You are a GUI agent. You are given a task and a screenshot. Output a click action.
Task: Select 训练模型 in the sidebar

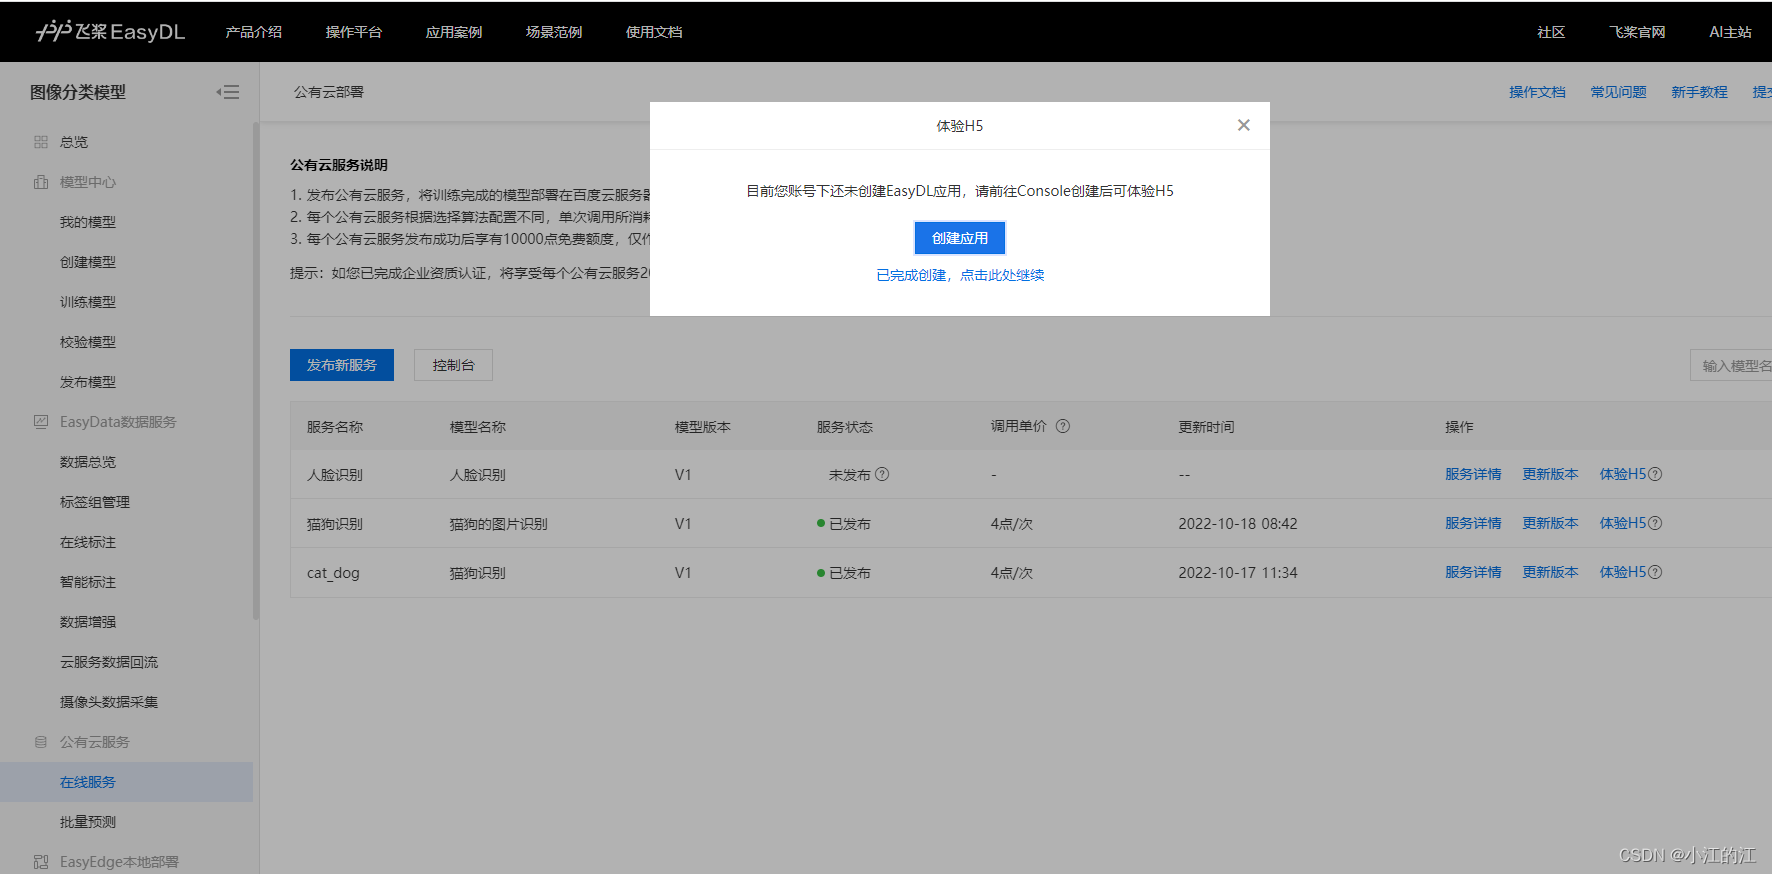tap(88, 302)
